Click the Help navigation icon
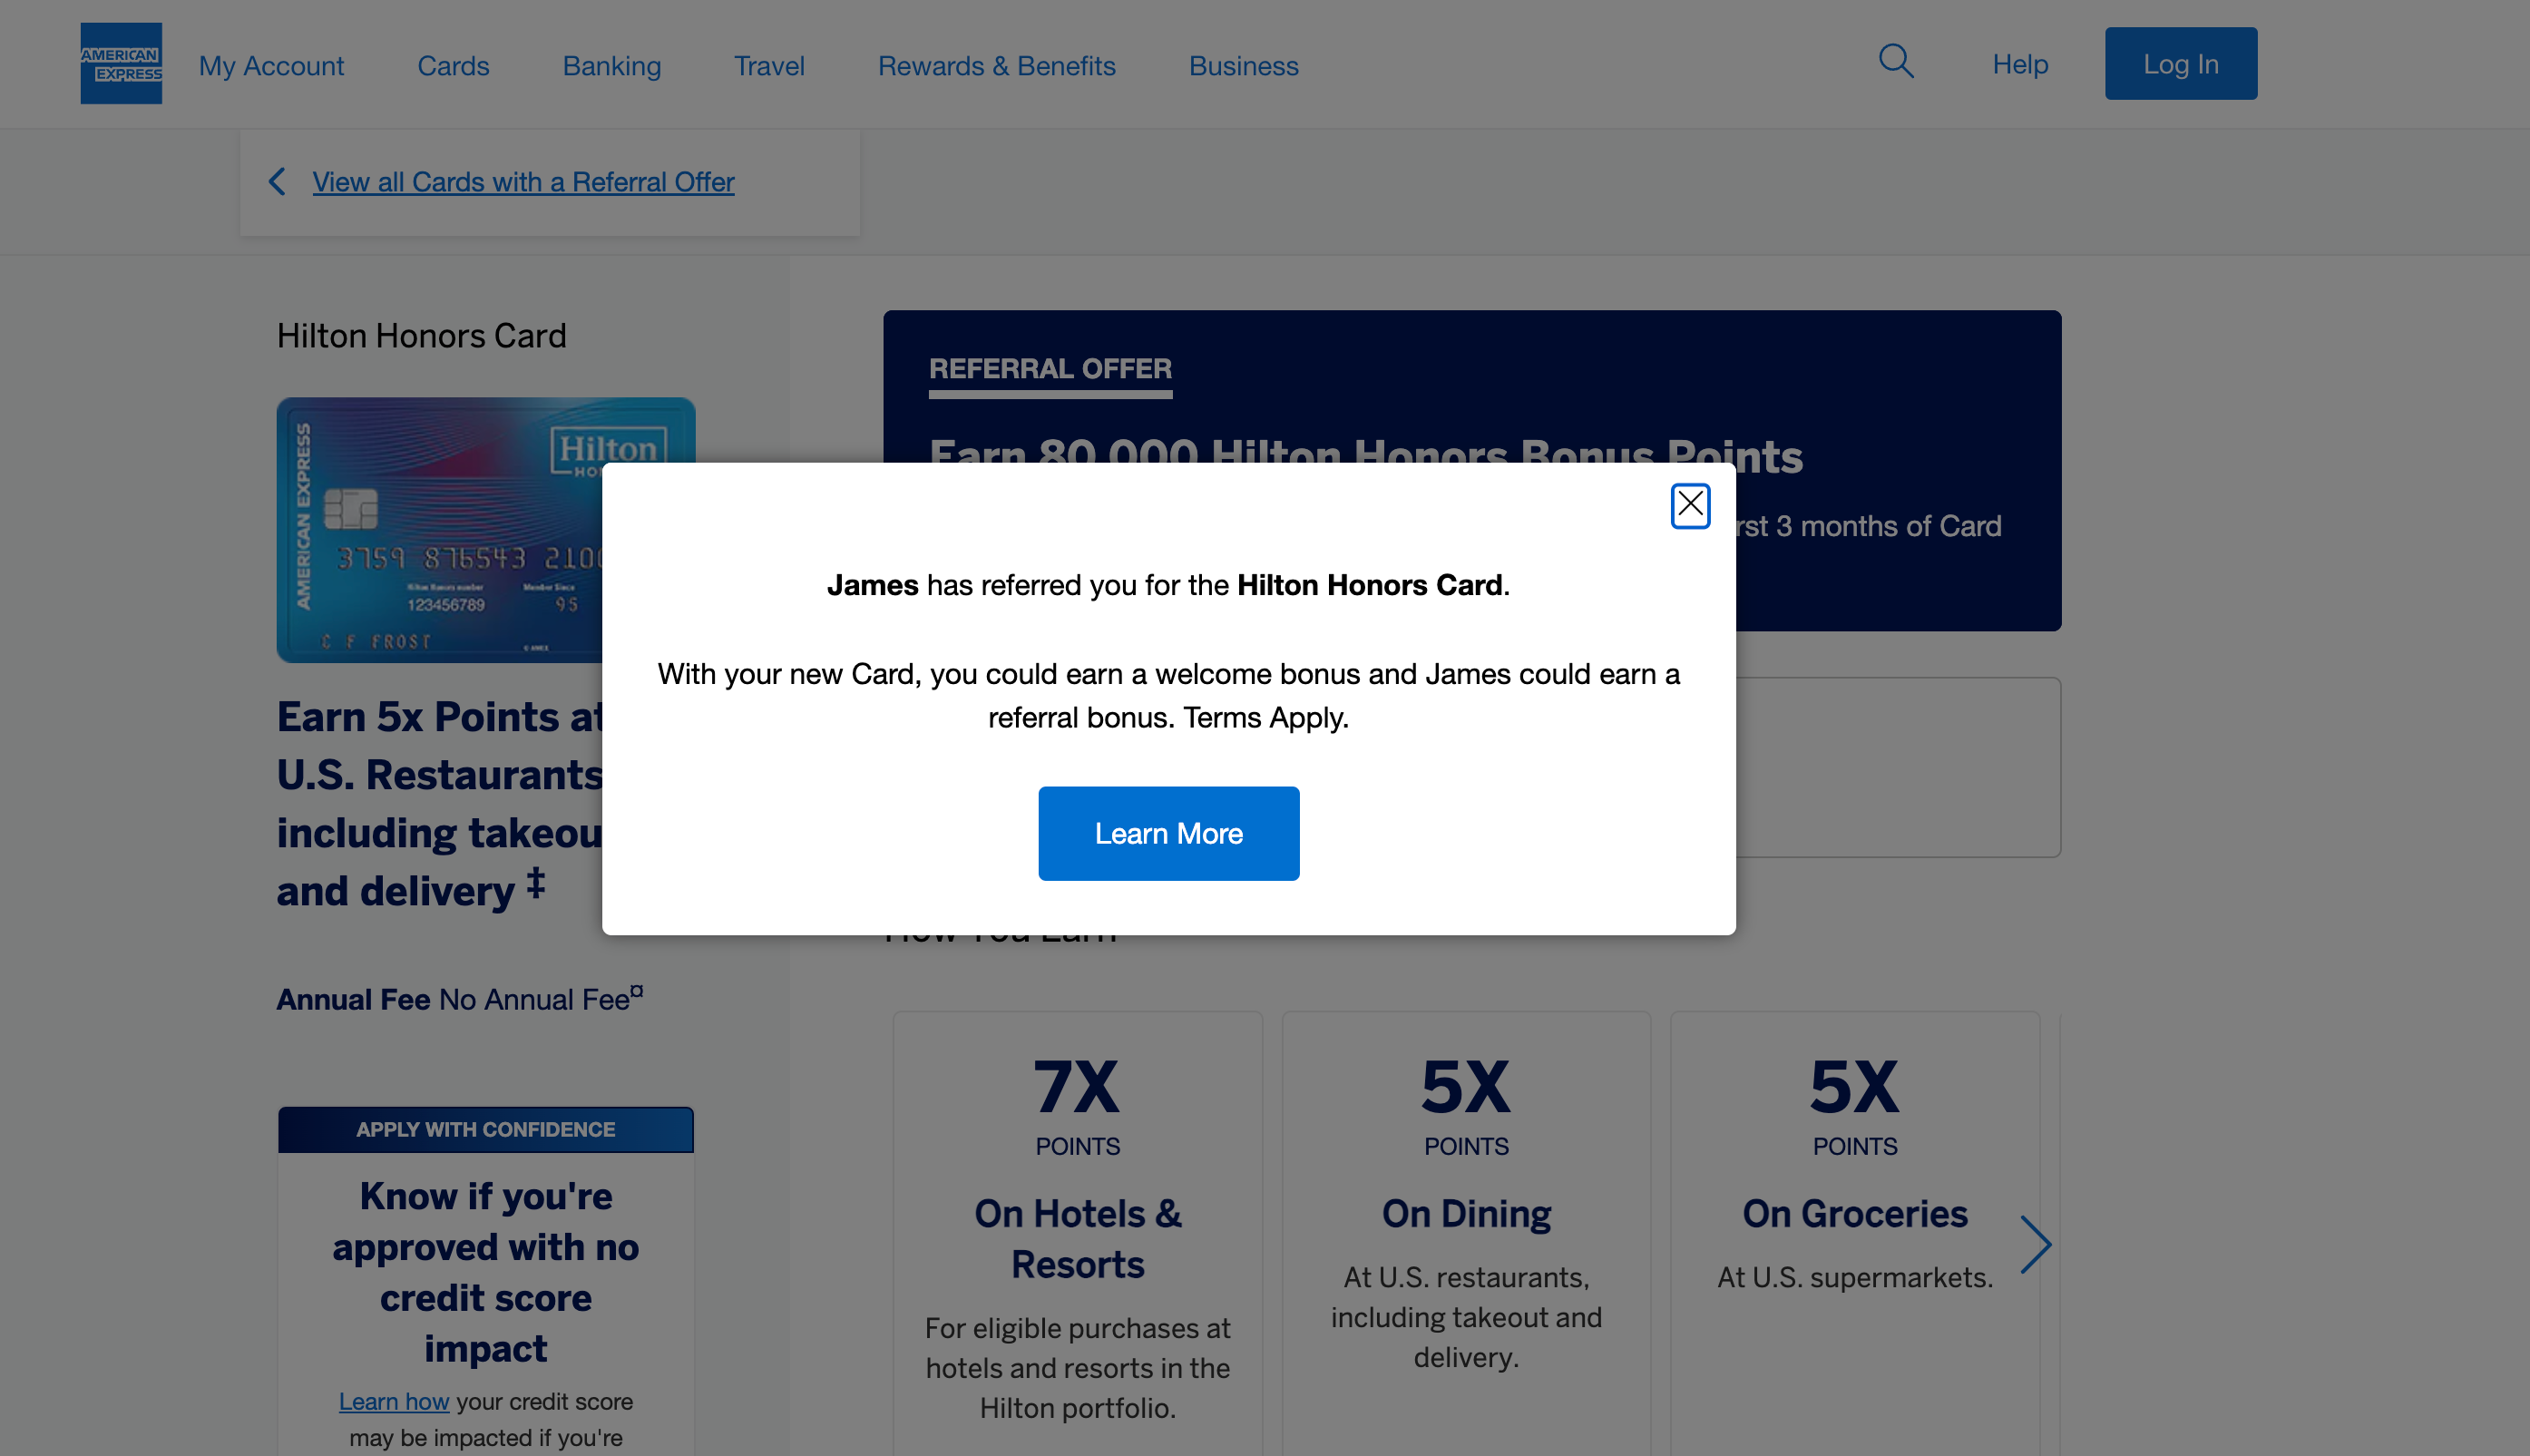The image size is (2530, 1456). point(2021,63)
